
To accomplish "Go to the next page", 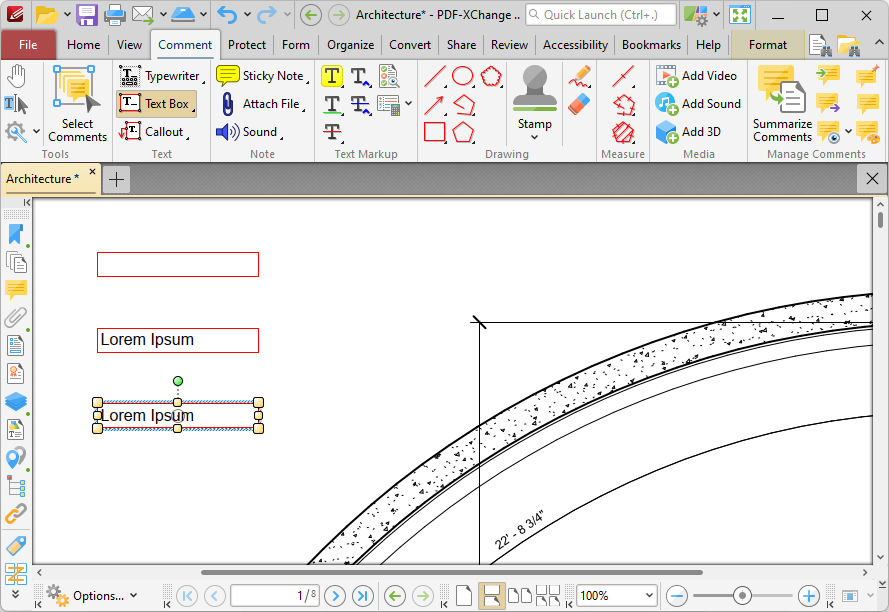I will (x=335, y=596).
